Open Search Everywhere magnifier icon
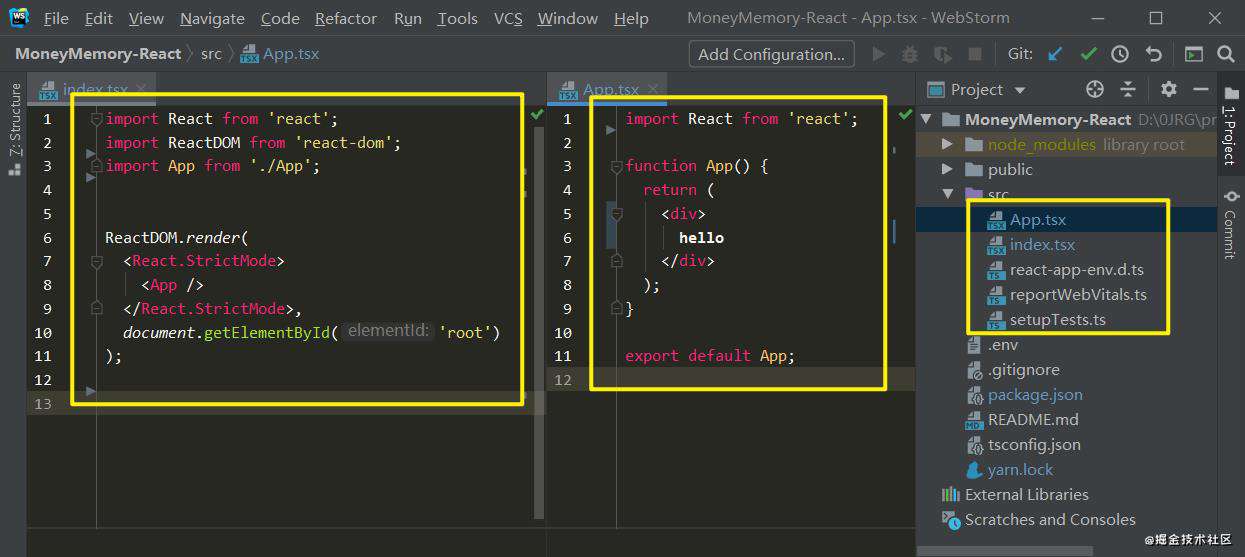This screenshot has height=557, width=1245. pos(1226,54)
